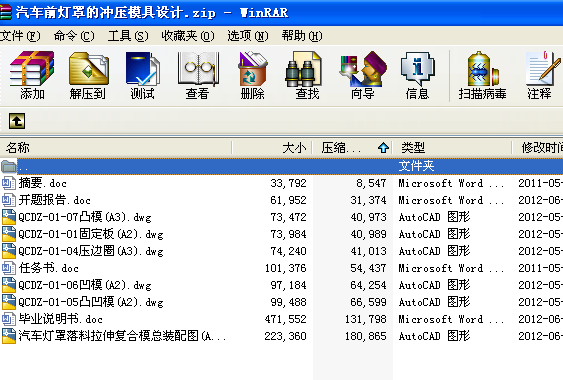Click the packed size value 66,599

(368, 302)
